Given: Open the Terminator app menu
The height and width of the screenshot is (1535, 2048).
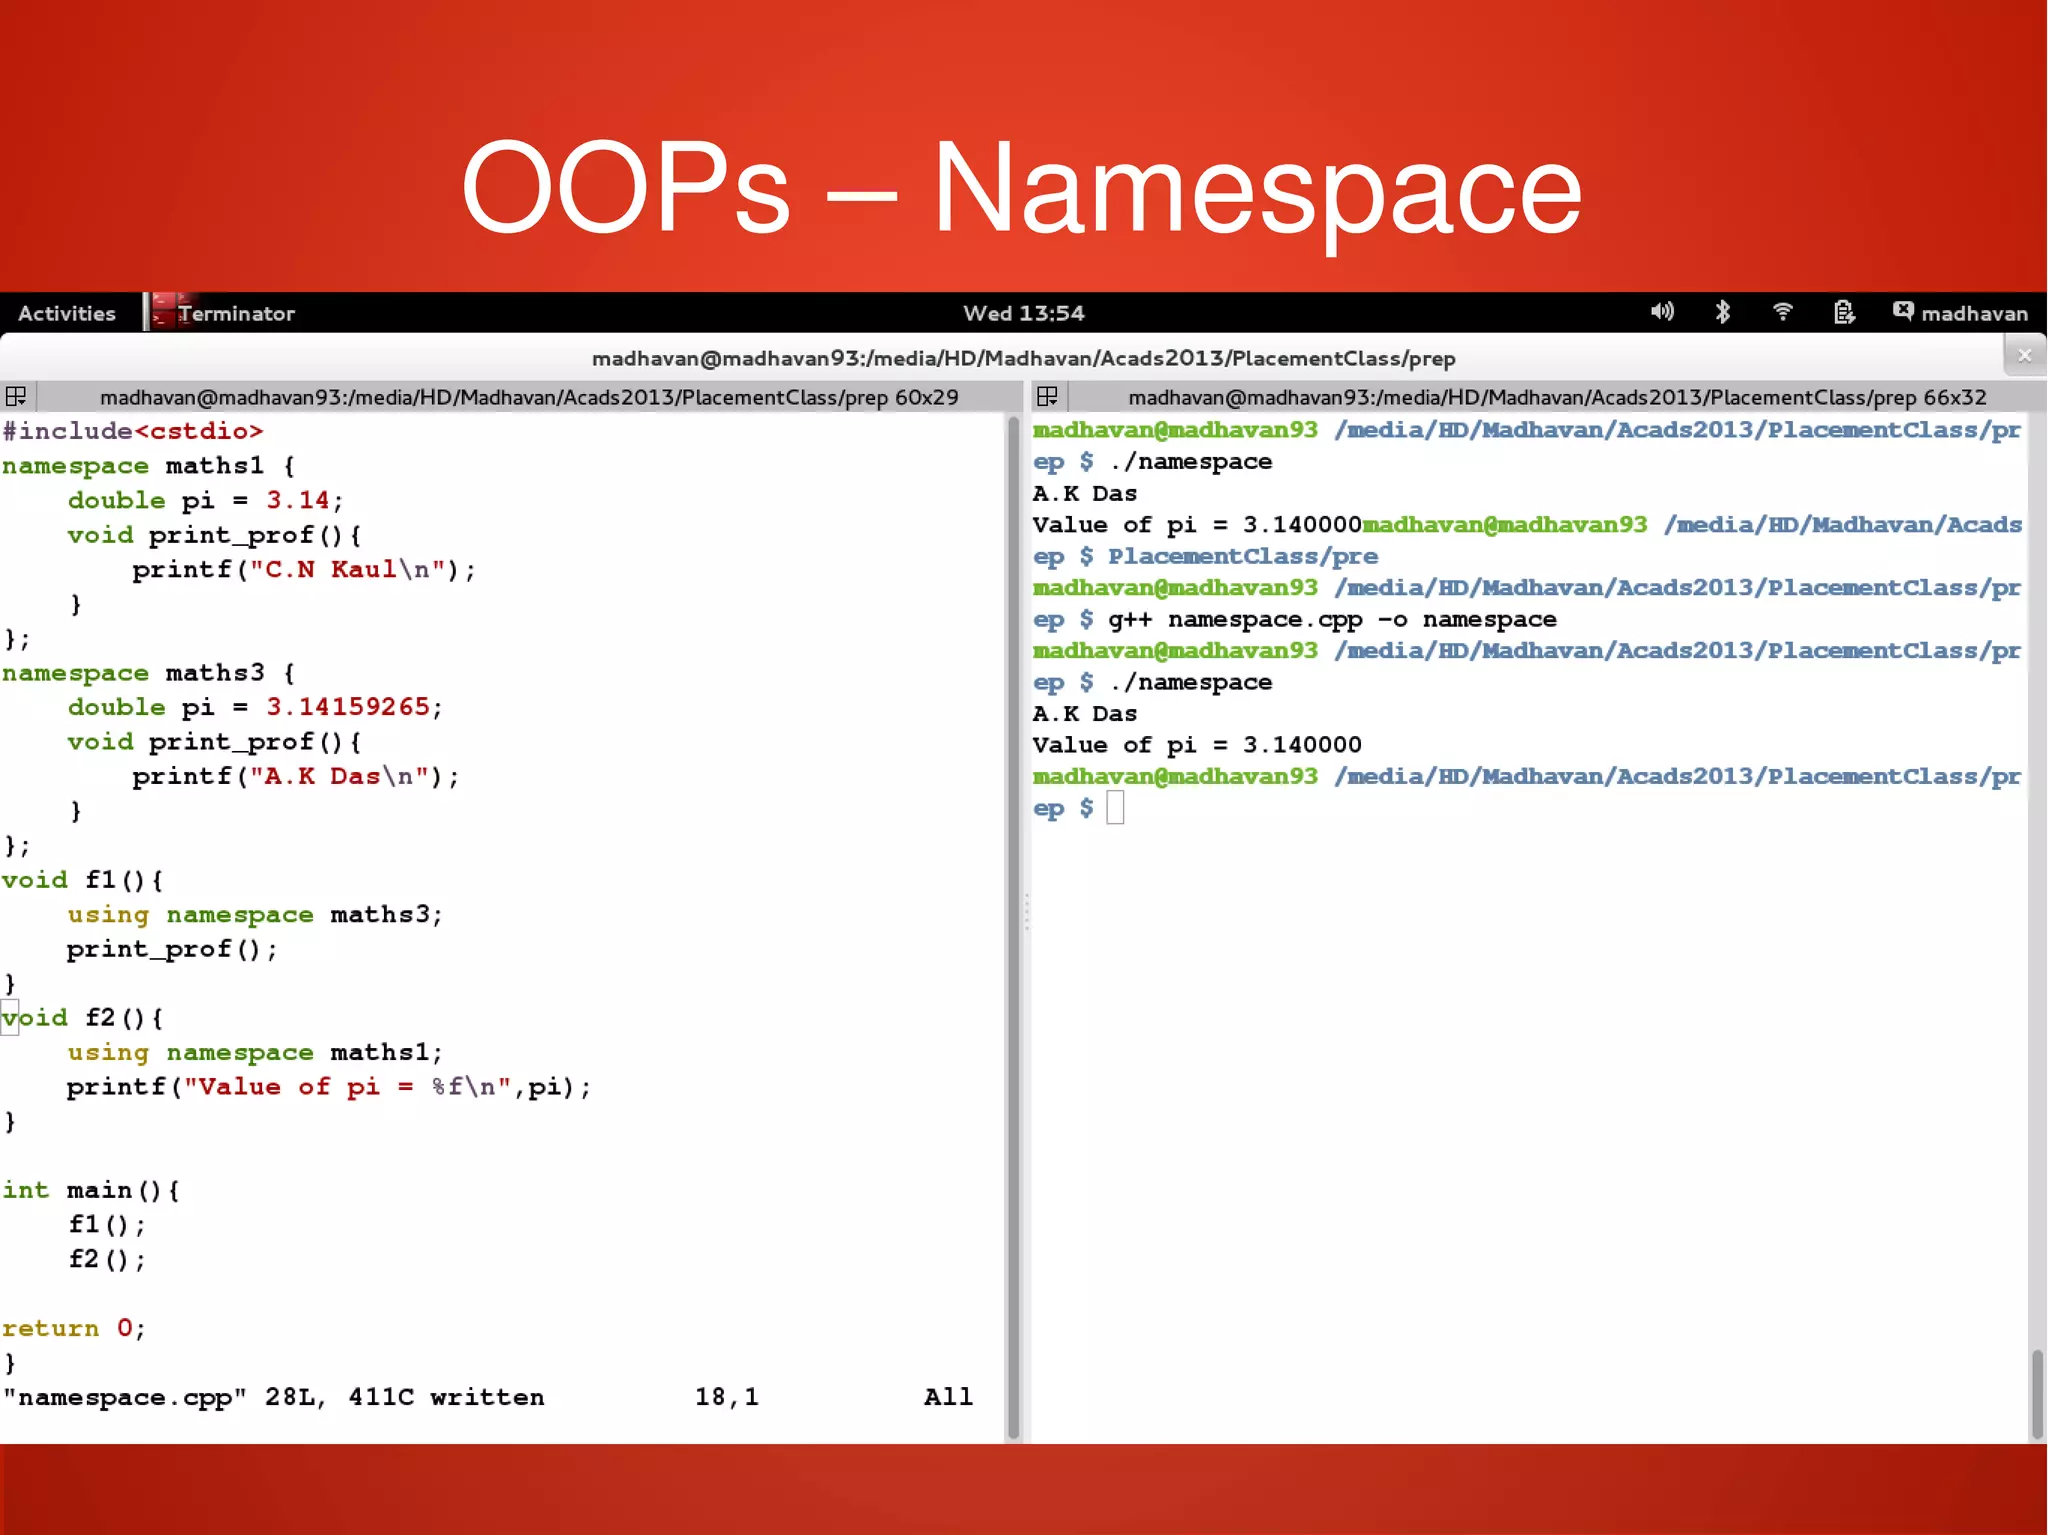Looking at the screenshot, I should [x=236, y=313].
